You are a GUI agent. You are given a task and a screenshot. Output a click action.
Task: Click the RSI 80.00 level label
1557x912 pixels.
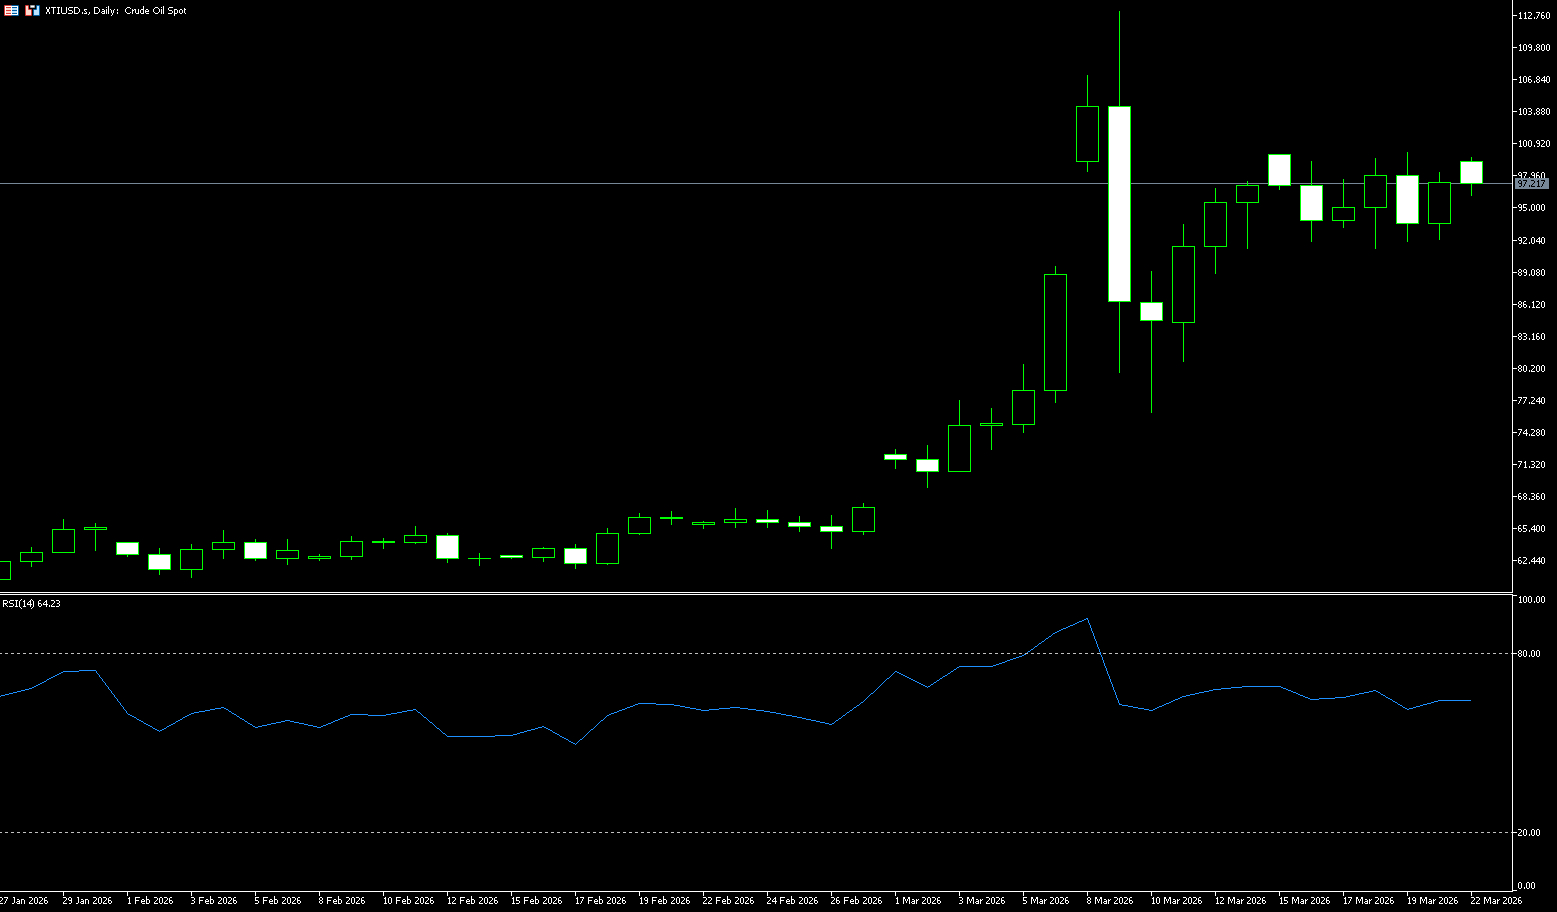click(1529, 654)
